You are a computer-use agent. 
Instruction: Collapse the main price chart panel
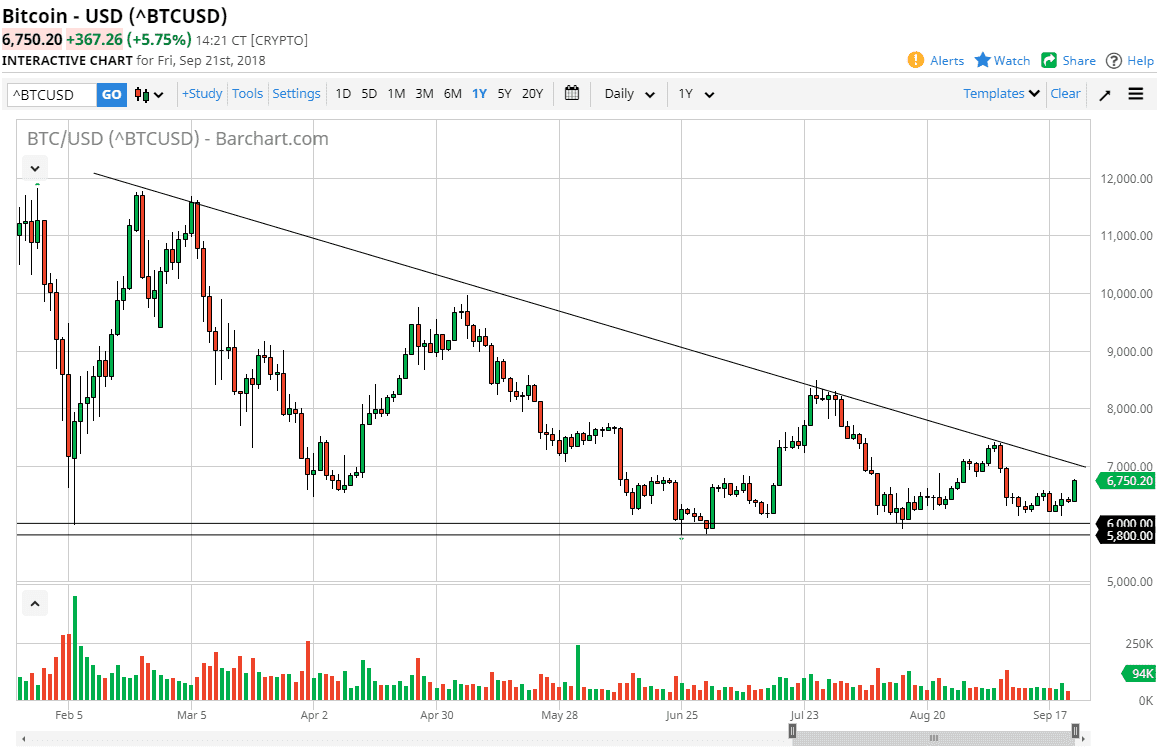34,168
